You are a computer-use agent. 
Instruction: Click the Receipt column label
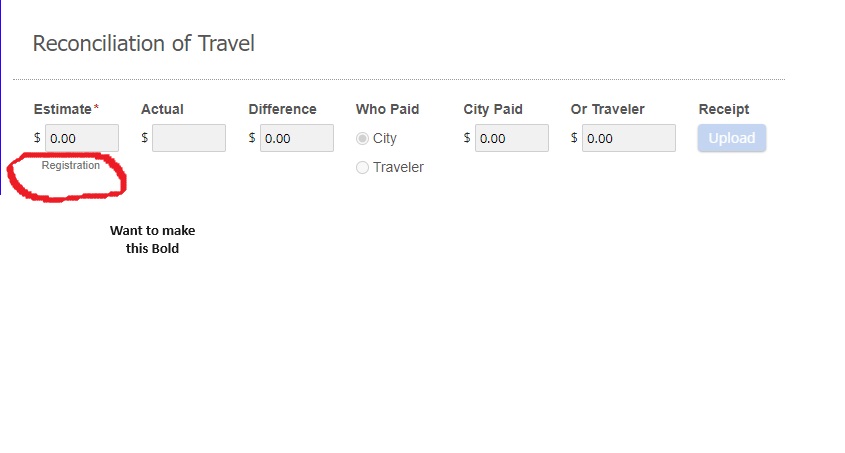(723, 109)
